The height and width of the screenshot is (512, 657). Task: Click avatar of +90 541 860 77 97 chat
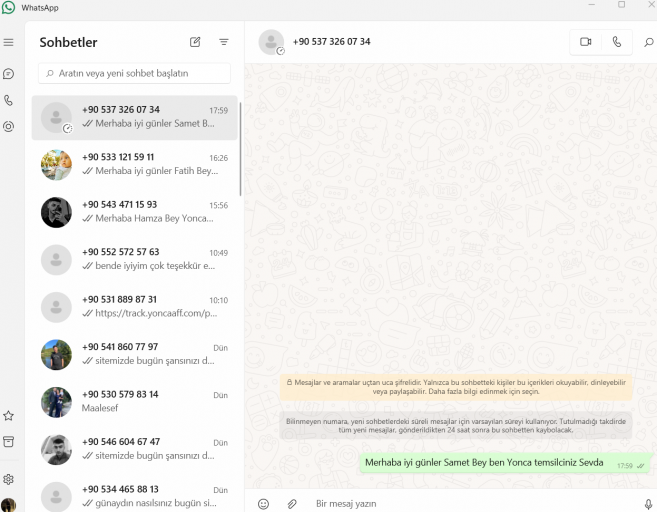click(56, 355)
